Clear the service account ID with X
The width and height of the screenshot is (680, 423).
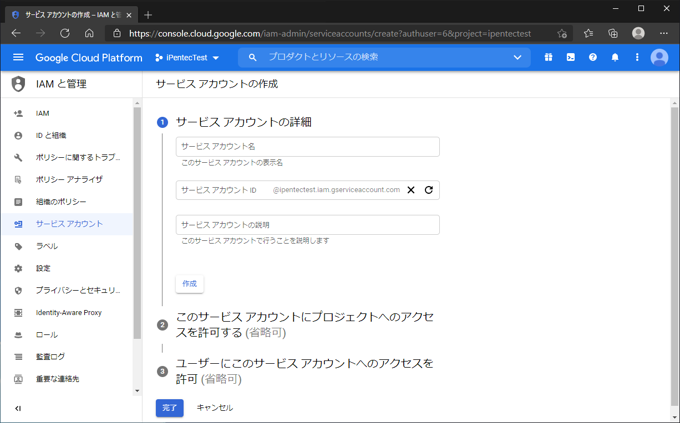click(x=411, y=190)
